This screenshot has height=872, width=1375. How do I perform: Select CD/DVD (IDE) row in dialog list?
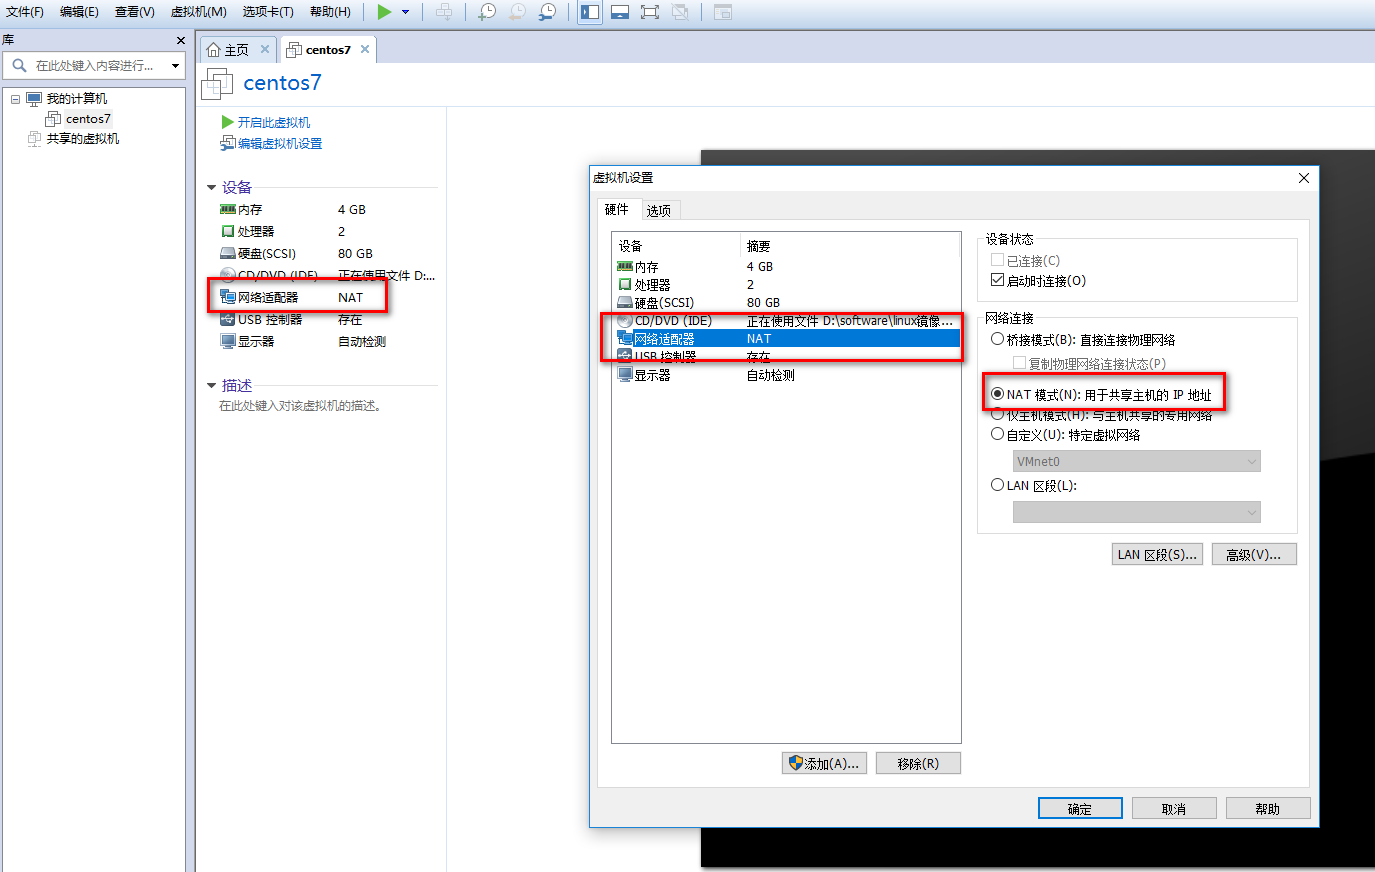(x=786, y=321)
